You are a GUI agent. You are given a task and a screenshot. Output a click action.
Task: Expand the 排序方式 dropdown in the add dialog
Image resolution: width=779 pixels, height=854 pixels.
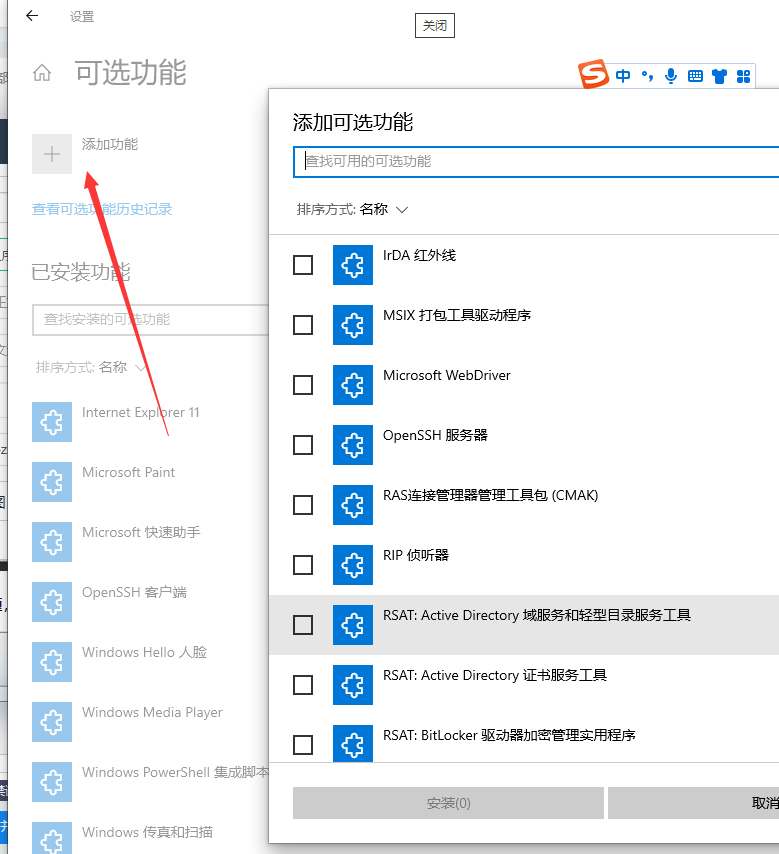coord(353,210)
